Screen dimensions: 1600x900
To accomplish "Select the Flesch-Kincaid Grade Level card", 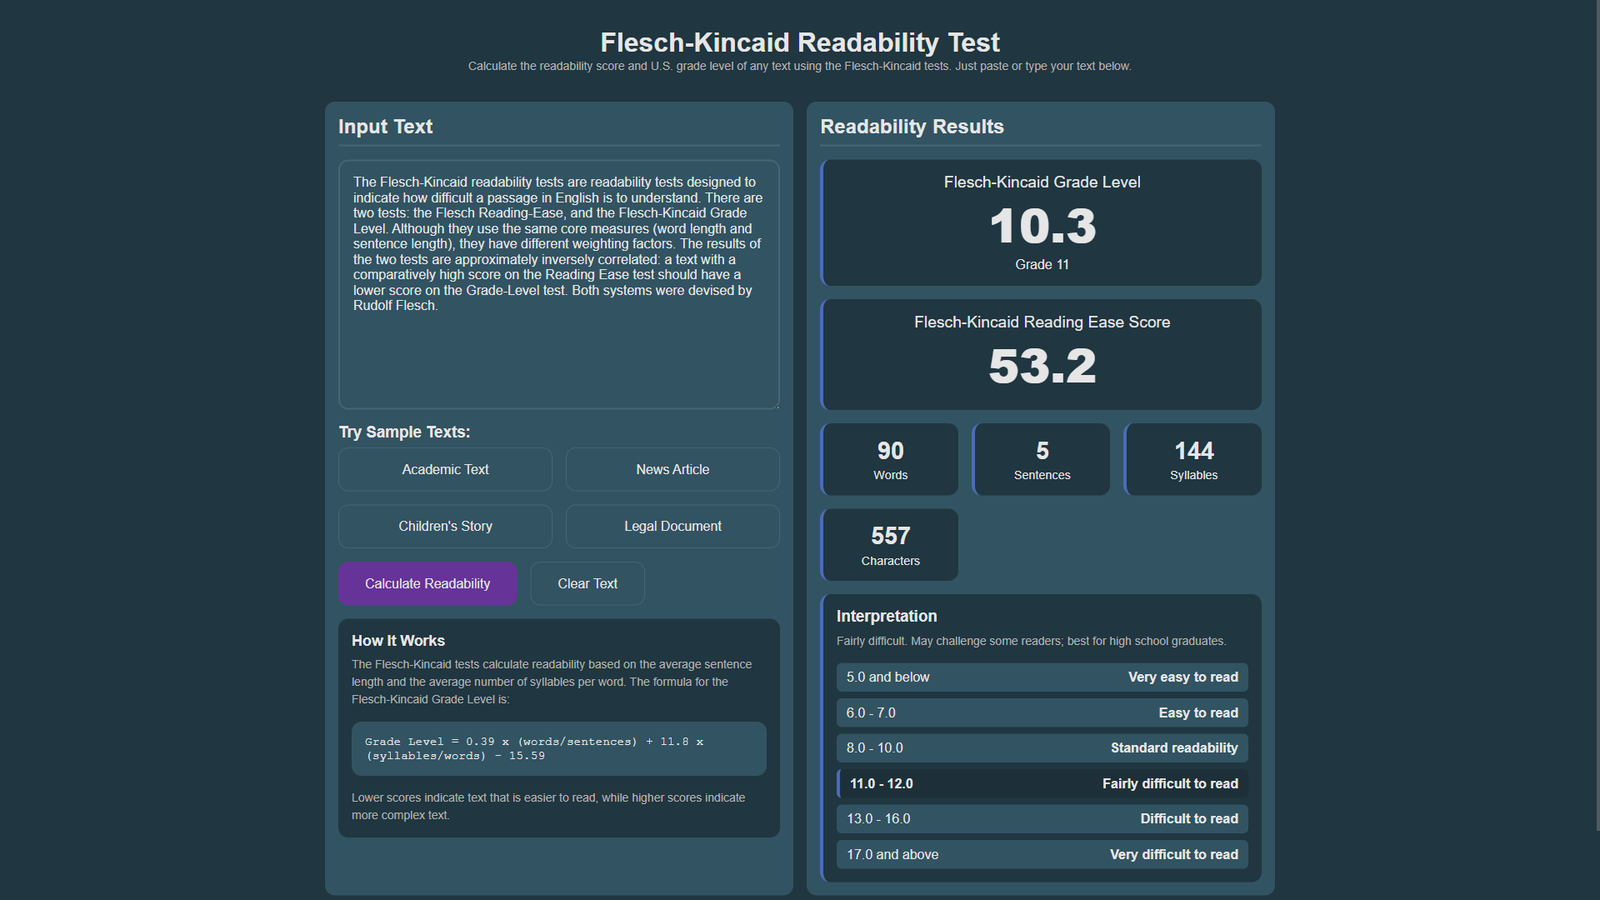I will (x=1041, y=223).
